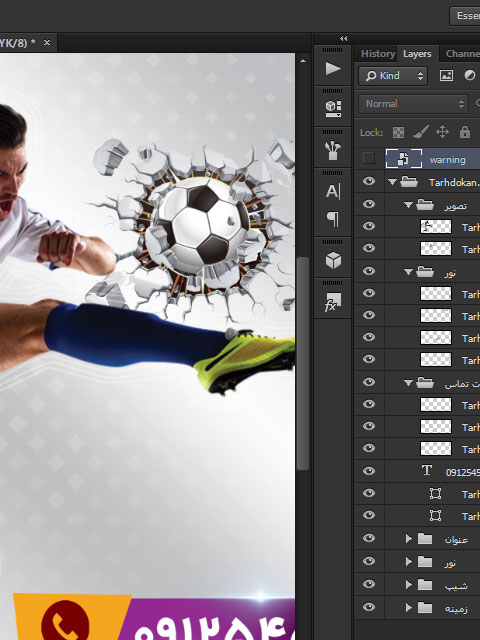Open the Paragraph panel icon
The height and width of the screenshot is (640, 480).
tap(333, 219)
